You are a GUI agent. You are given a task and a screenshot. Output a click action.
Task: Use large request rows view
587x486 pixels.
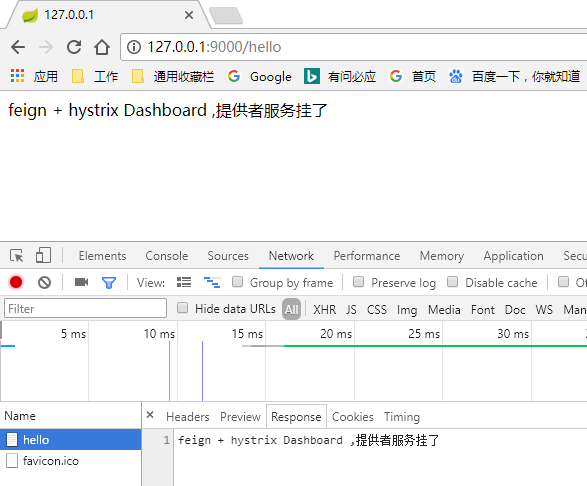tap(184, 282)
